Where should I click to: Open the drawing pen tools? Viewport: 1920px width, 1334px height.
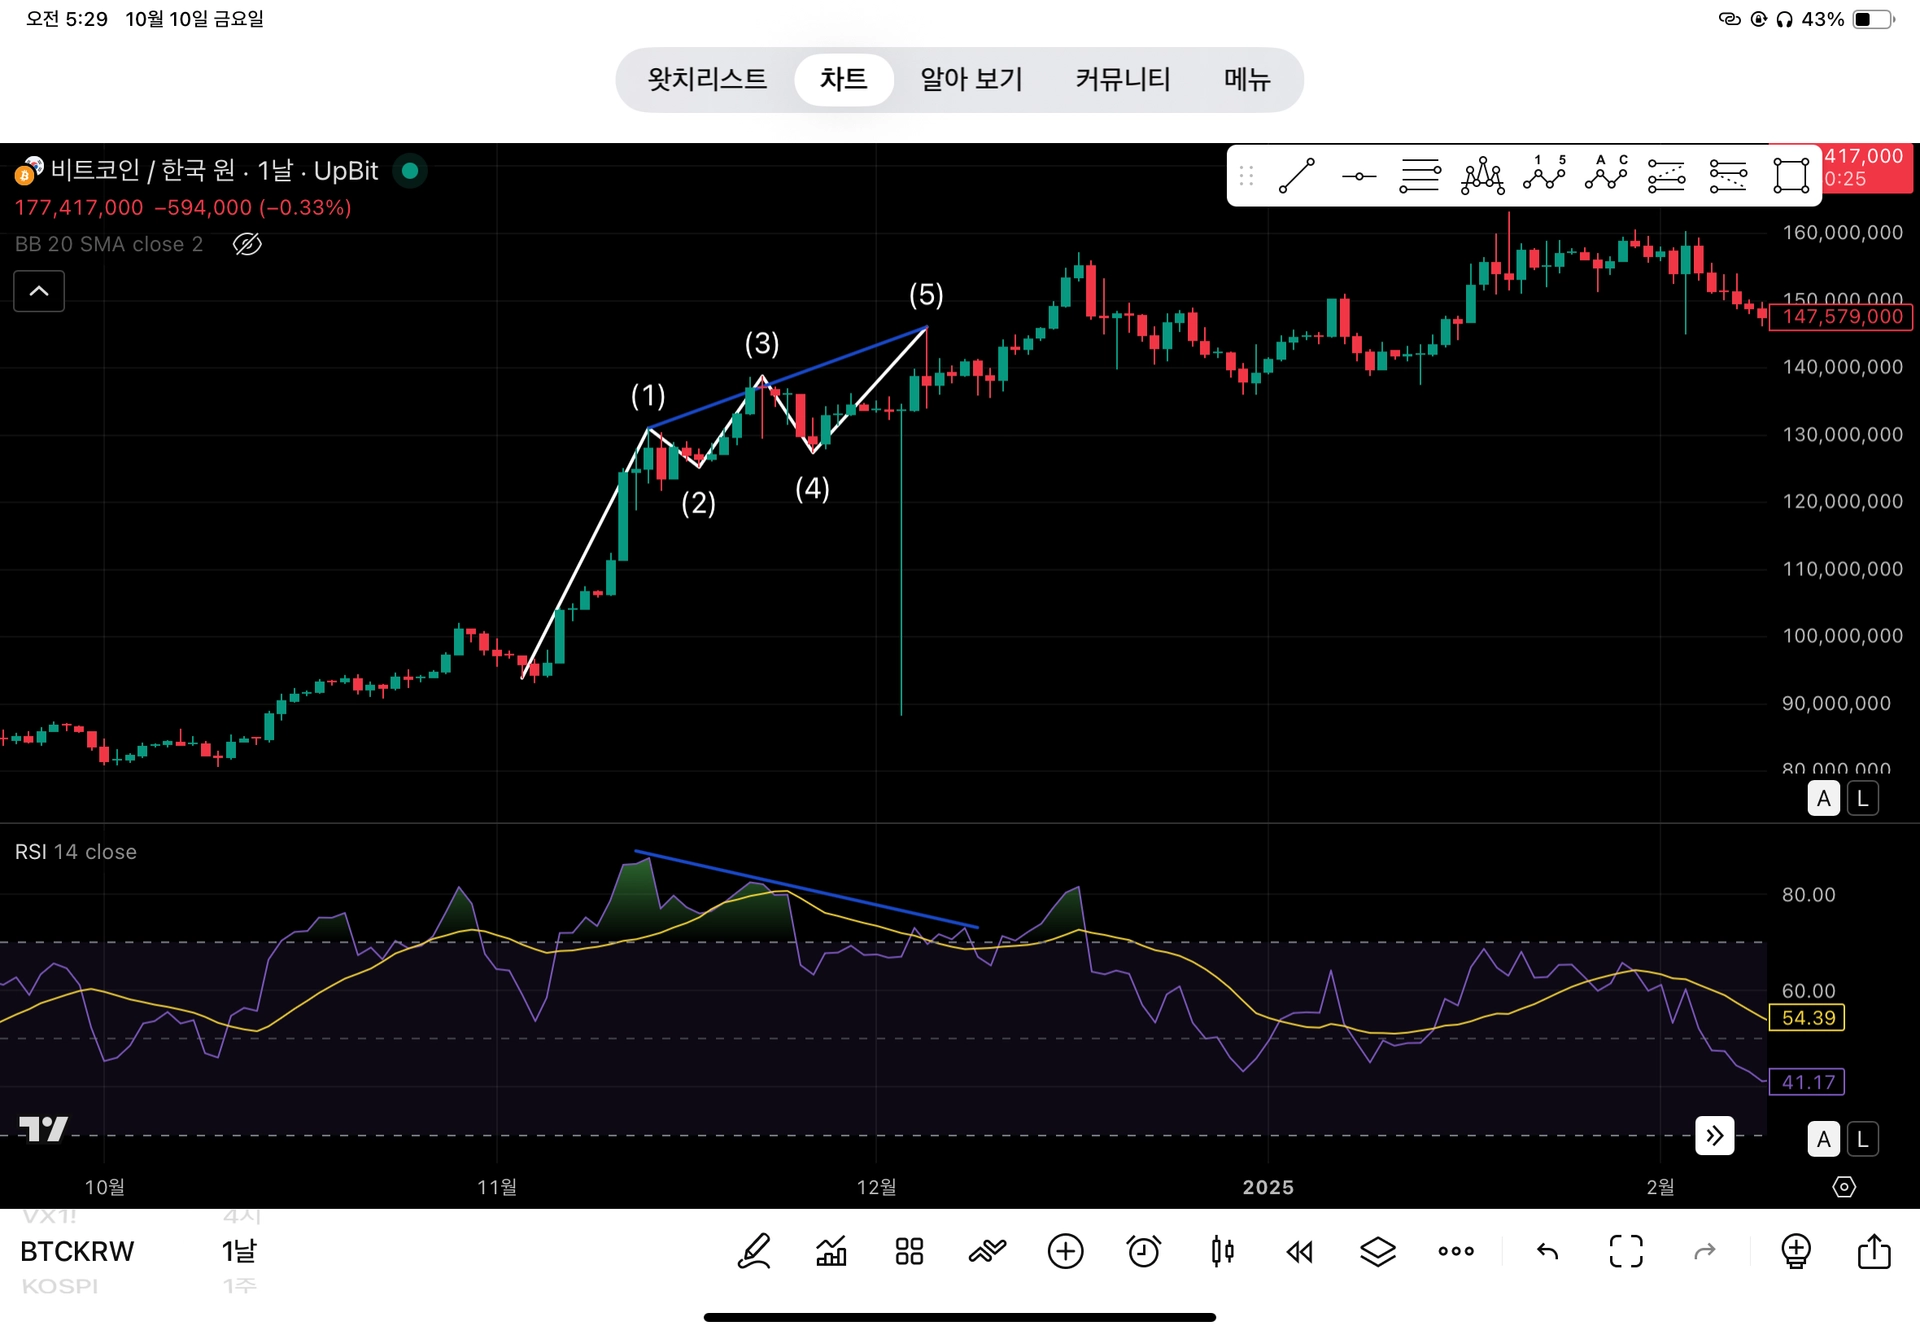point(754,1251)
